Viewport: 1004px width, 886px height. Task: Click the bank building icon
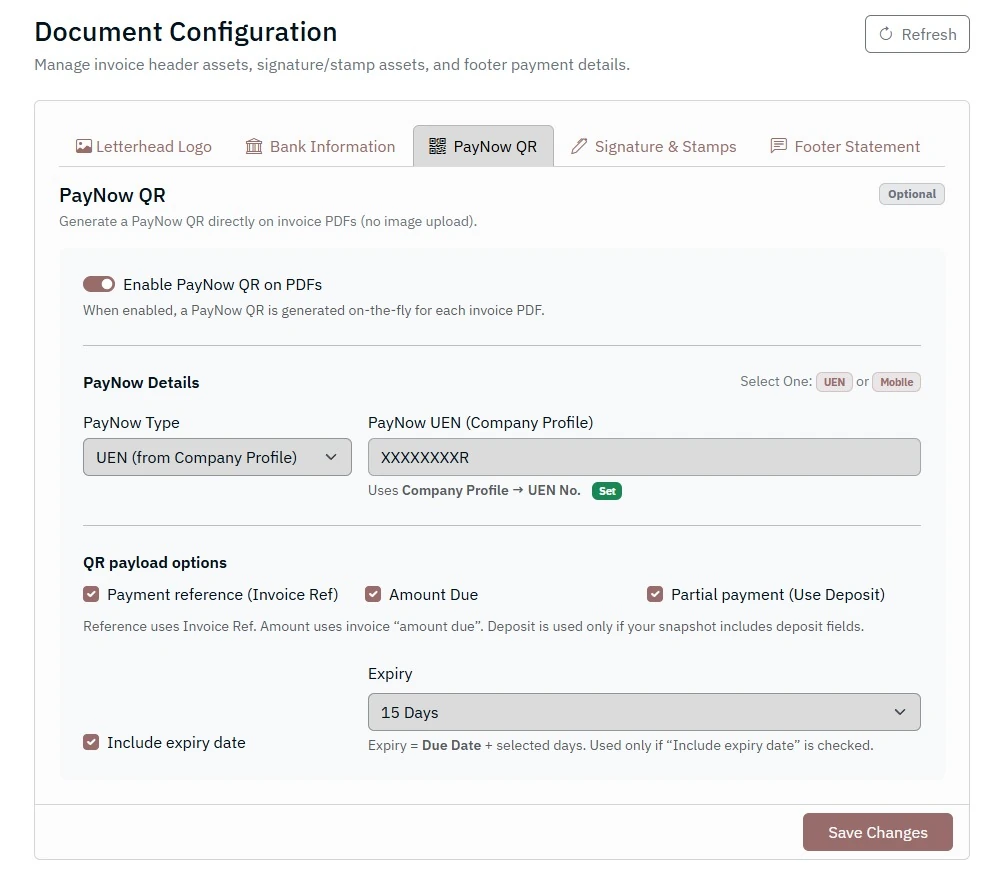pyautogui.click(x=254, y=146)
